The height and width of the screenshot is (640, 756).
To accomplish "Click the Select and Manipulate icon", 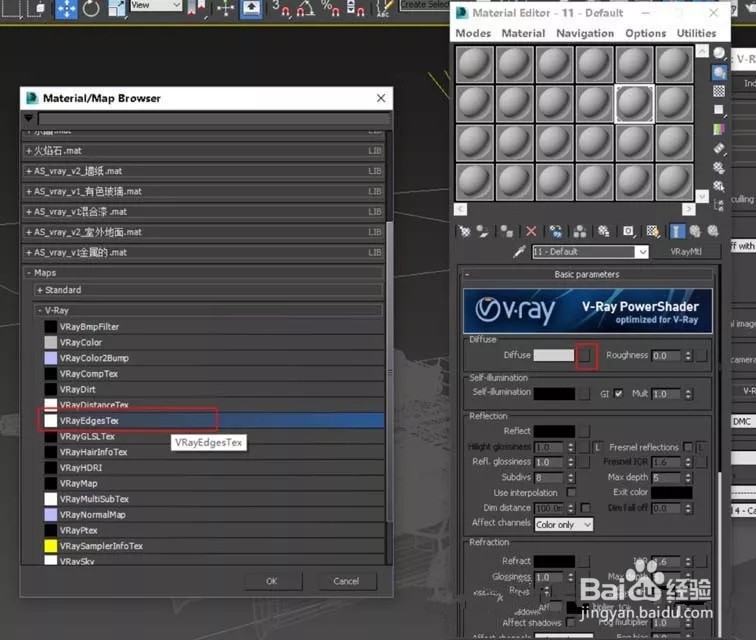I will click(226, 8).
